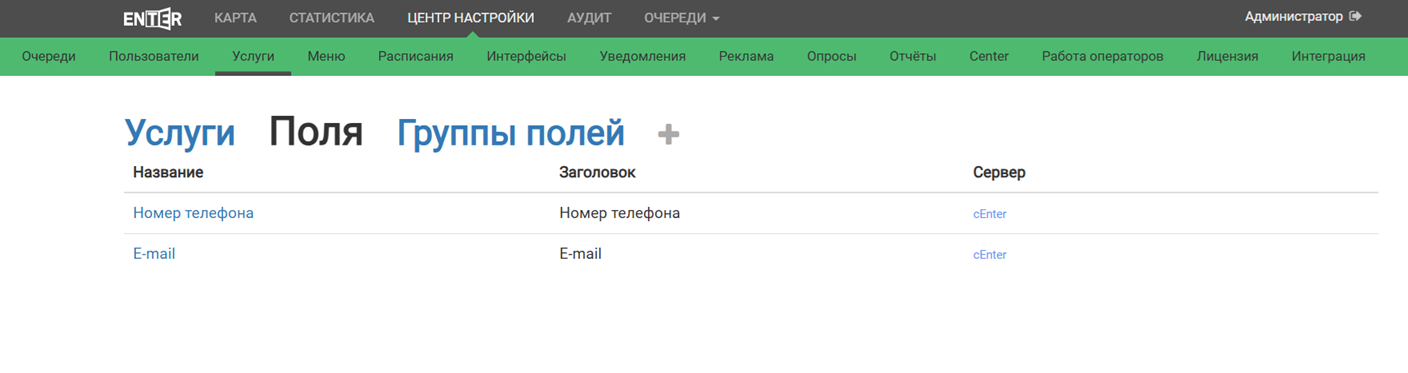Go to the Меню tab
Viewport: 1408px width, 373px height.
coord(326,56)
